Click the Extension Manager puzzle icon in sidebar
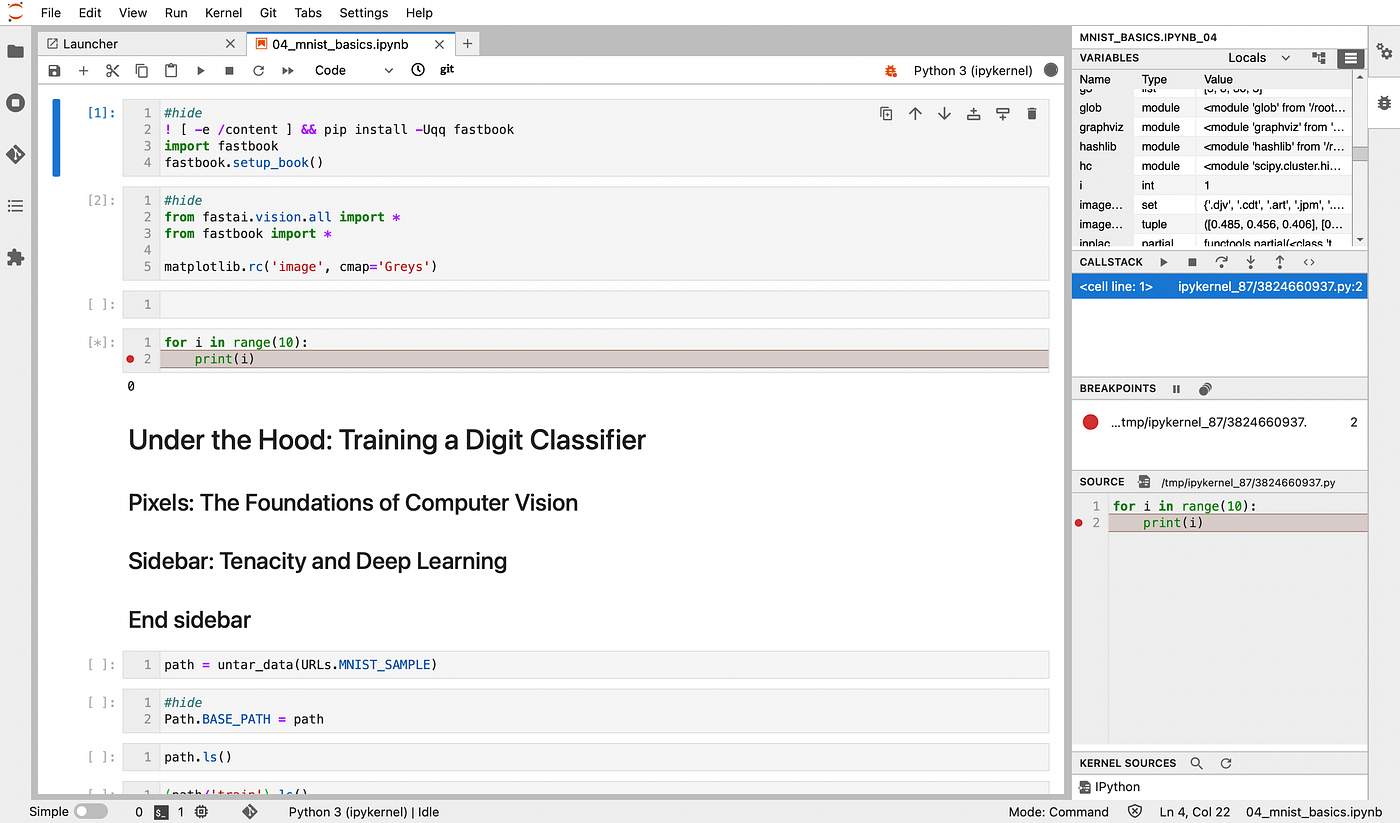The width and height of the screenshot is (1400, 823). tap(15, 258)
